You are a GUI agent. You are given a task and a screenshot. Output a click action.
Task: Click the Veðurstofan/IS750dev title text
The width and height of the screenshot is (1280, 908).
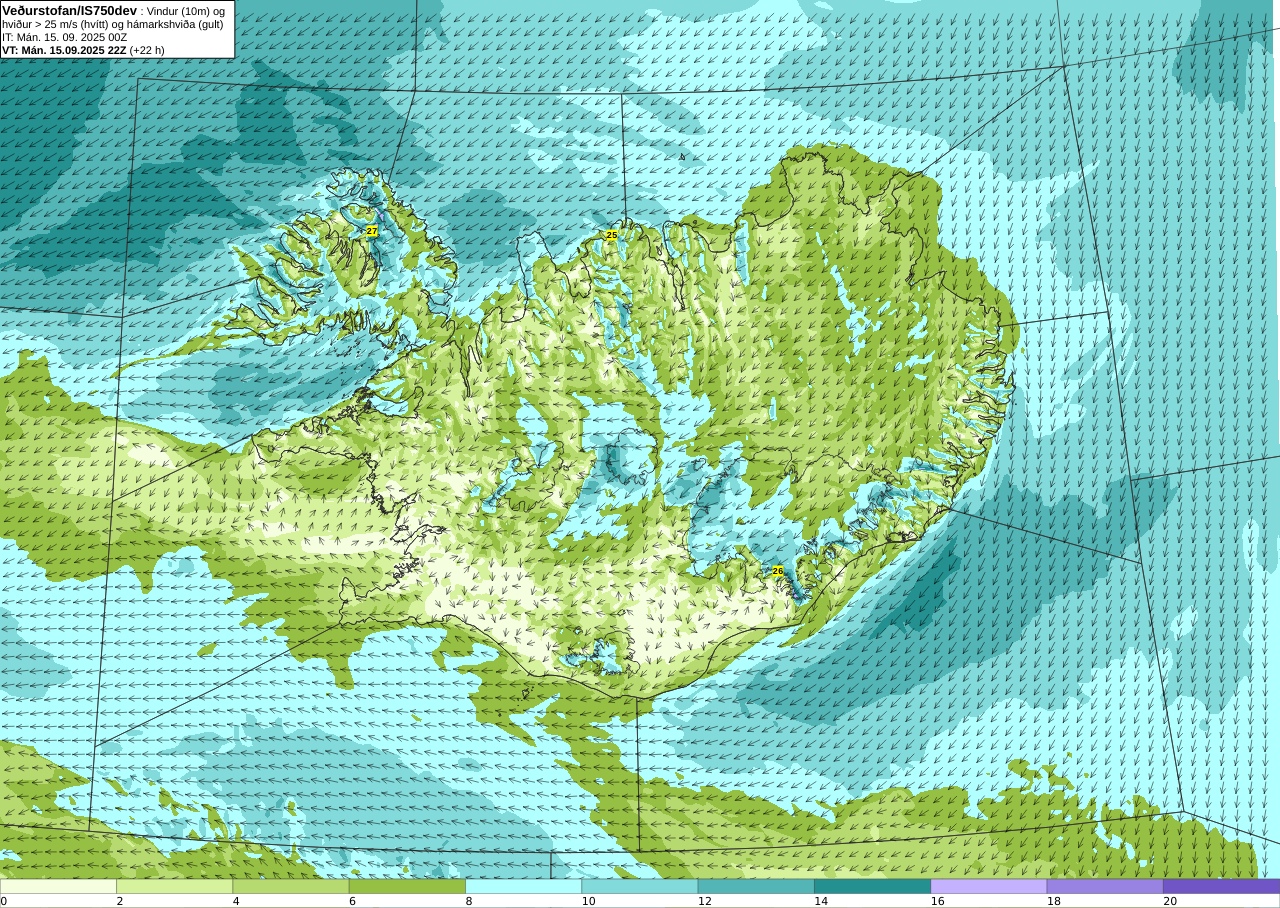point(70,10)
